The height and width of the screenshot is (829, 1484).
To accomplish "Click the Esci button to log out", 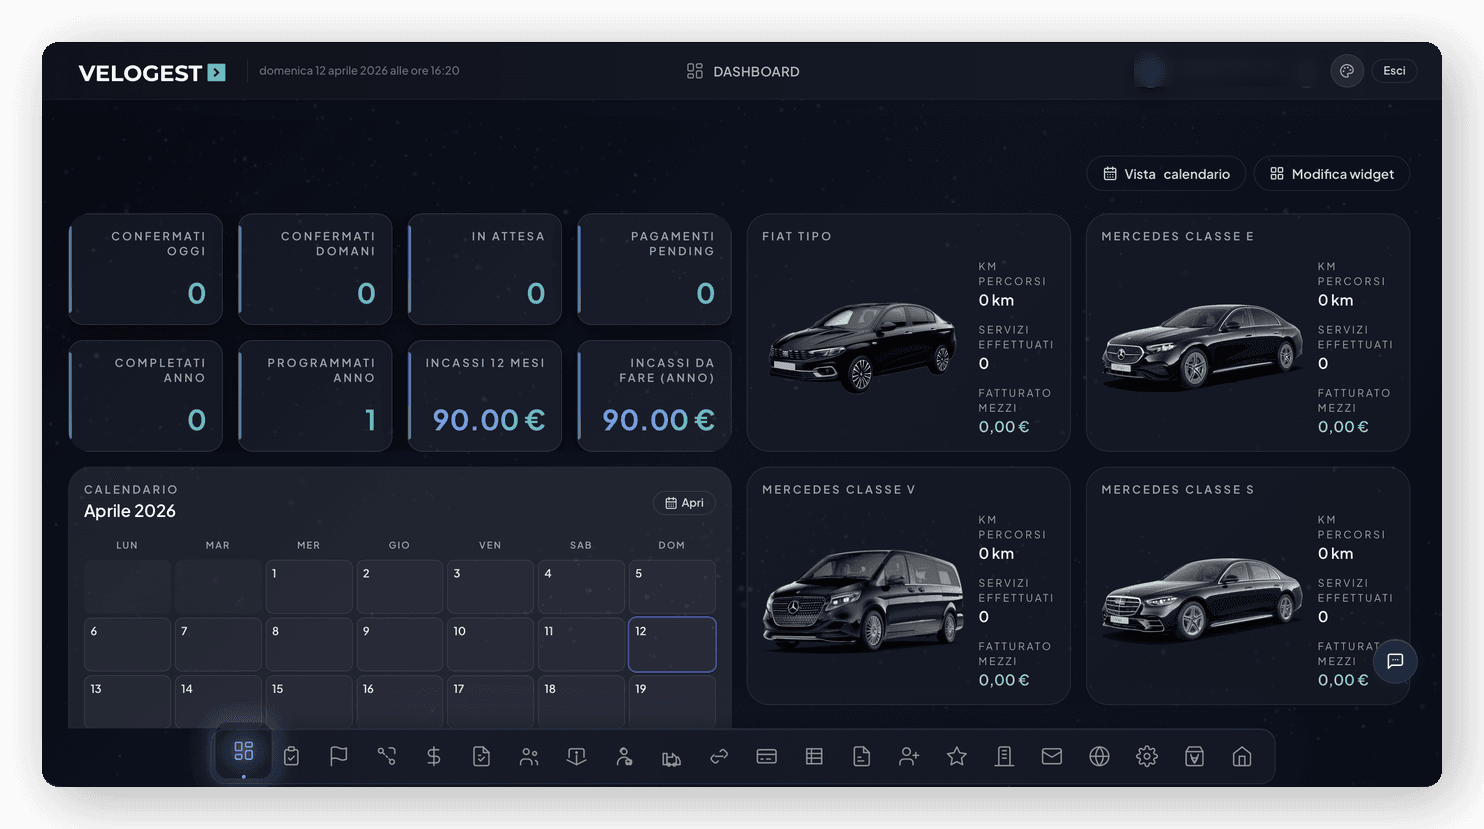I will (x=1394, y=71).
